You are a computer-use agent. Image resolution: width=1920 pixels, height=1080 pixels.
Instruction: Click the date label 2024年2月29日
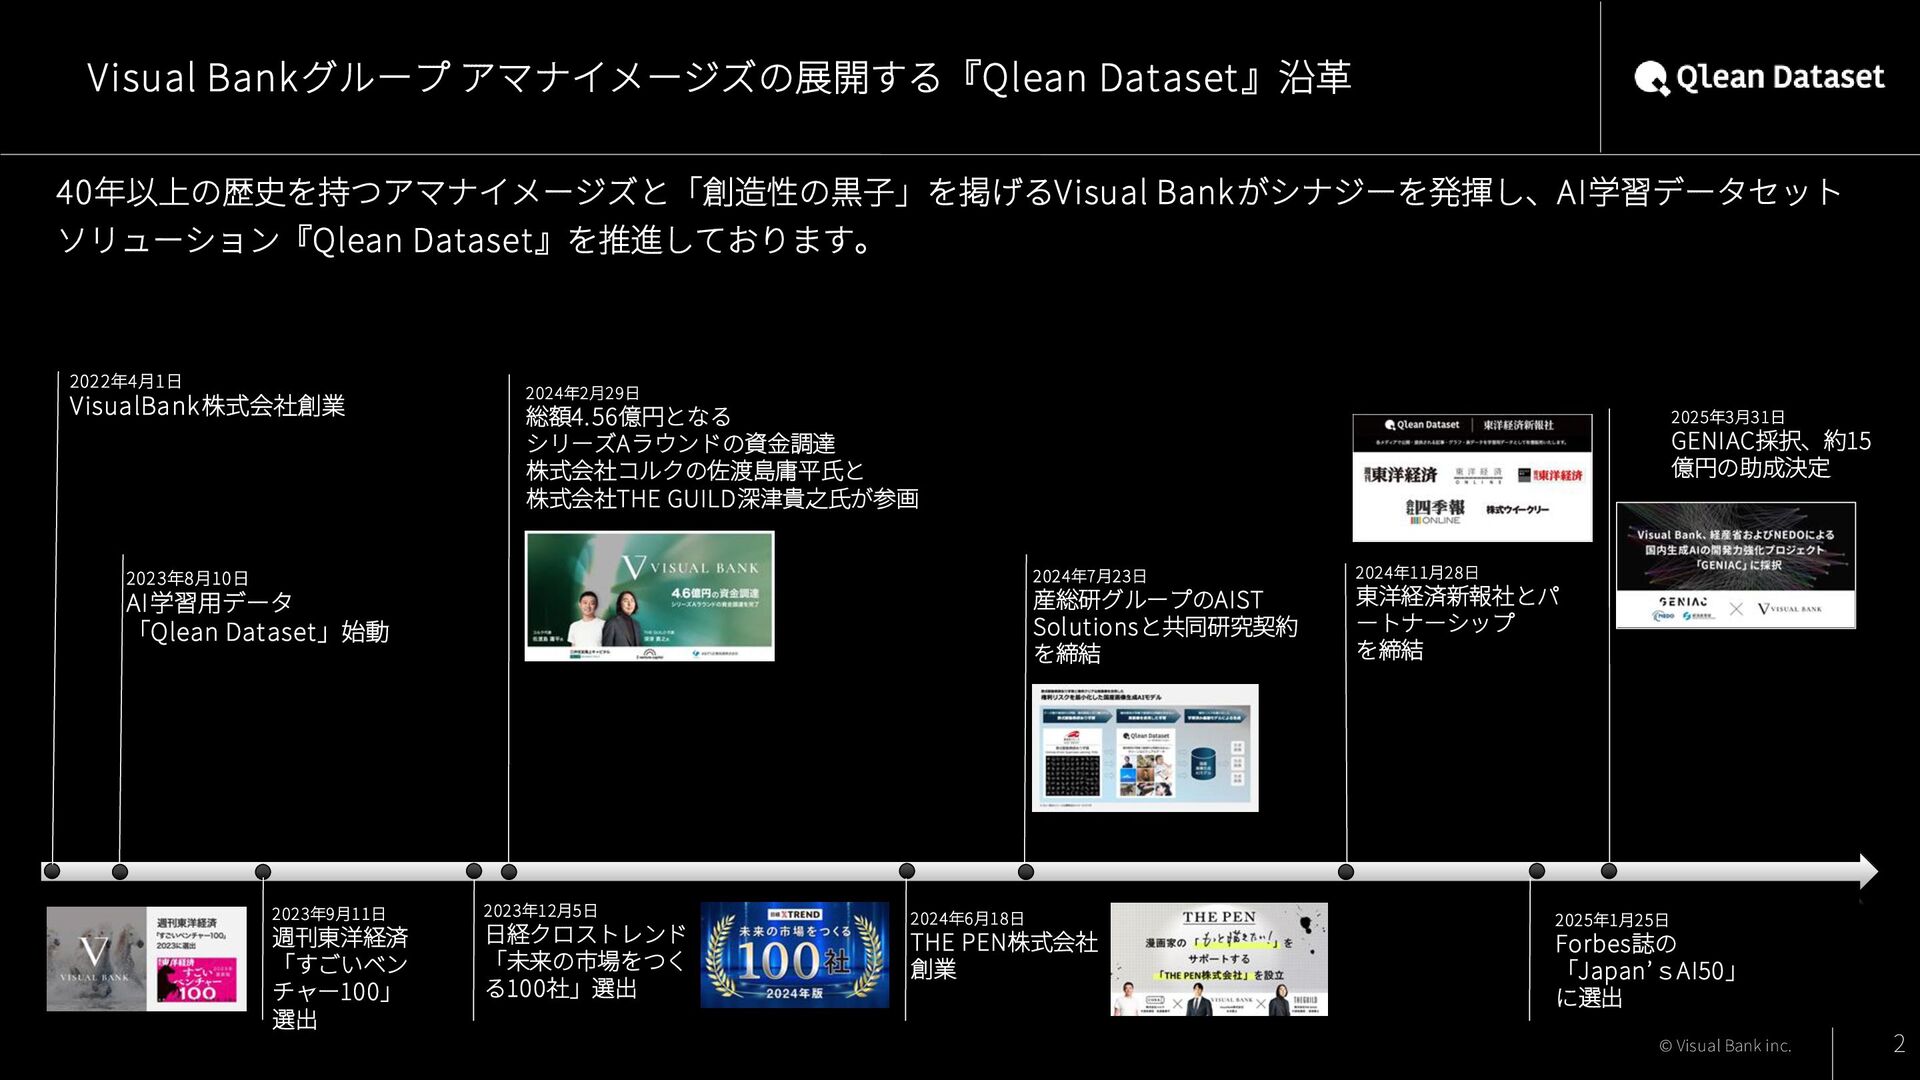point(583,393)
